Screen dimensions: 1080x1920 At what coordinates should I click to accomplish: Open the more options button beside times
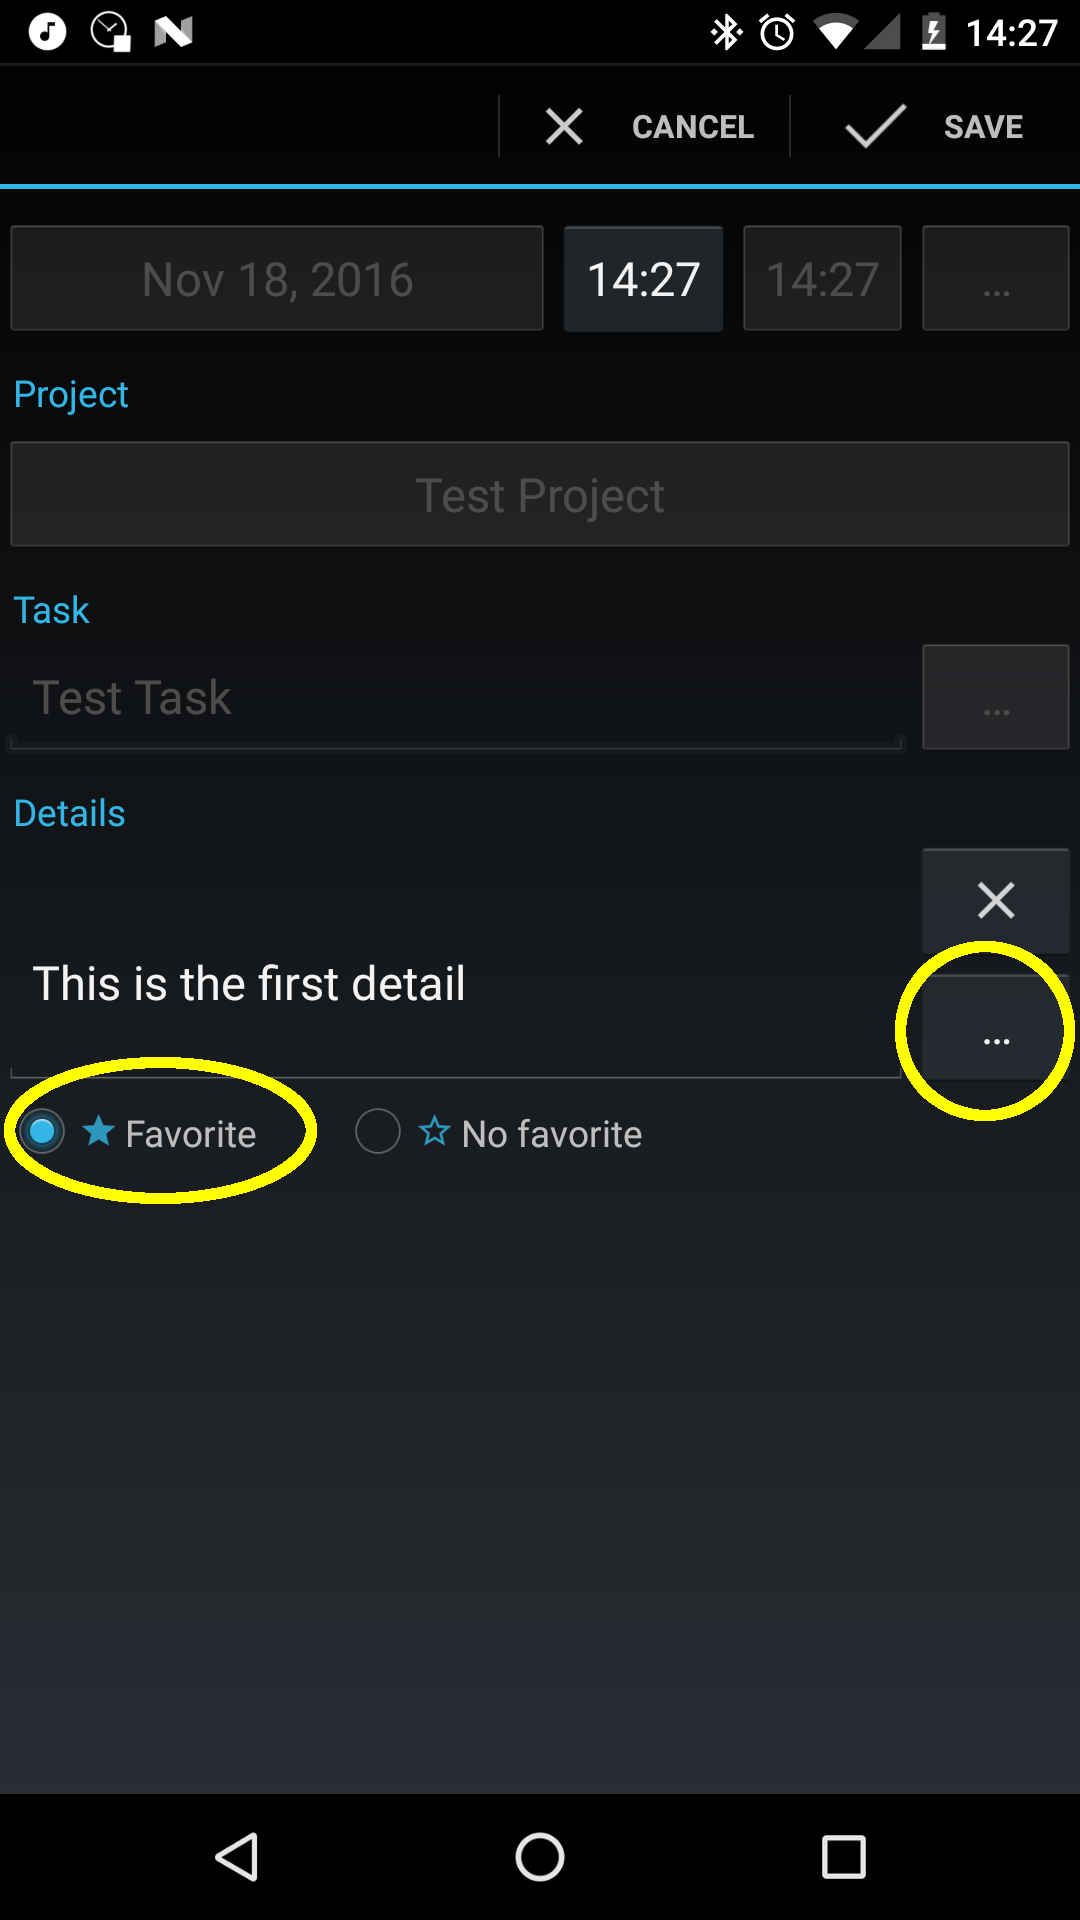(996, 278)
